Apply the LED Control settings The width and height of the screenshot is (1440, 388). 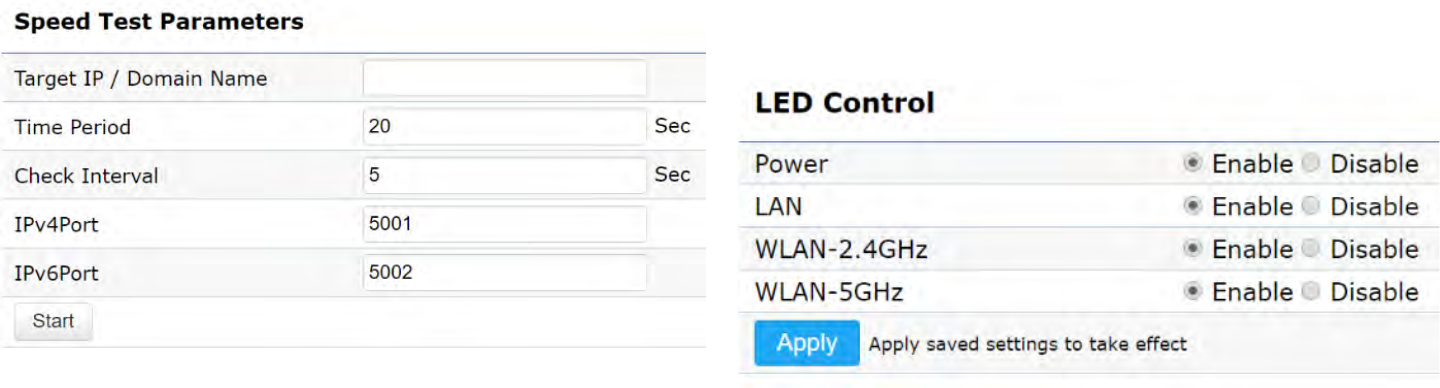click(x=807, y=343)
